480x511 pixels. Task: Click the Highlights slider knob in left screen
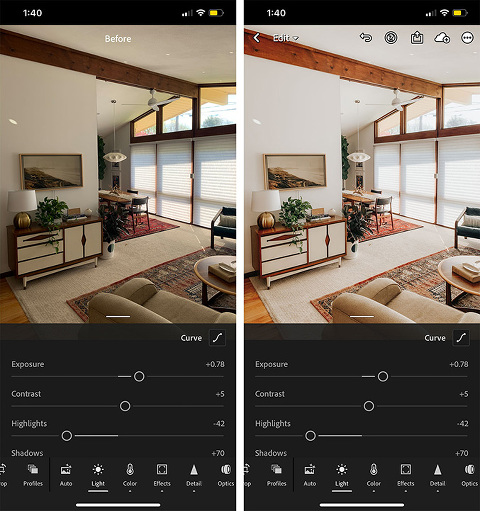pos(67,436)
